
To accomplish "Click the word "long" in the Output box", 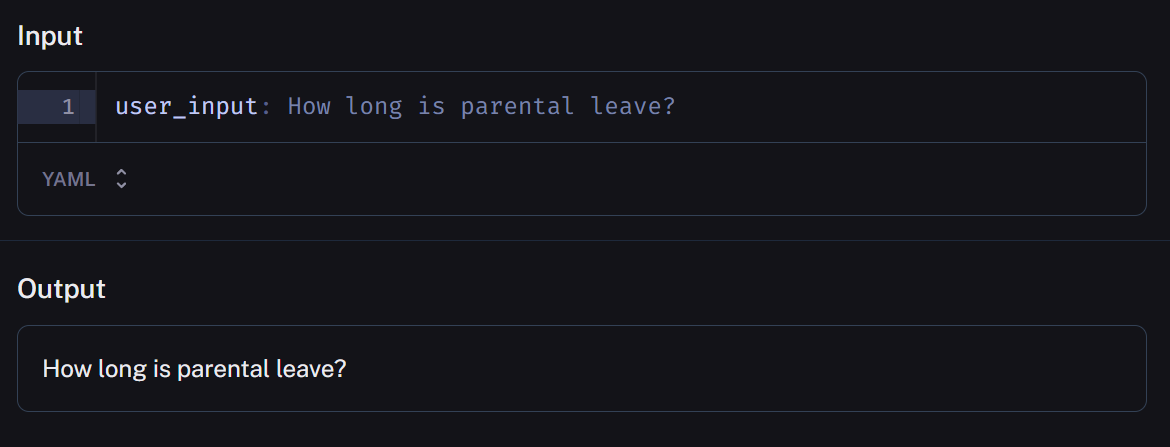I will (113, 369).
